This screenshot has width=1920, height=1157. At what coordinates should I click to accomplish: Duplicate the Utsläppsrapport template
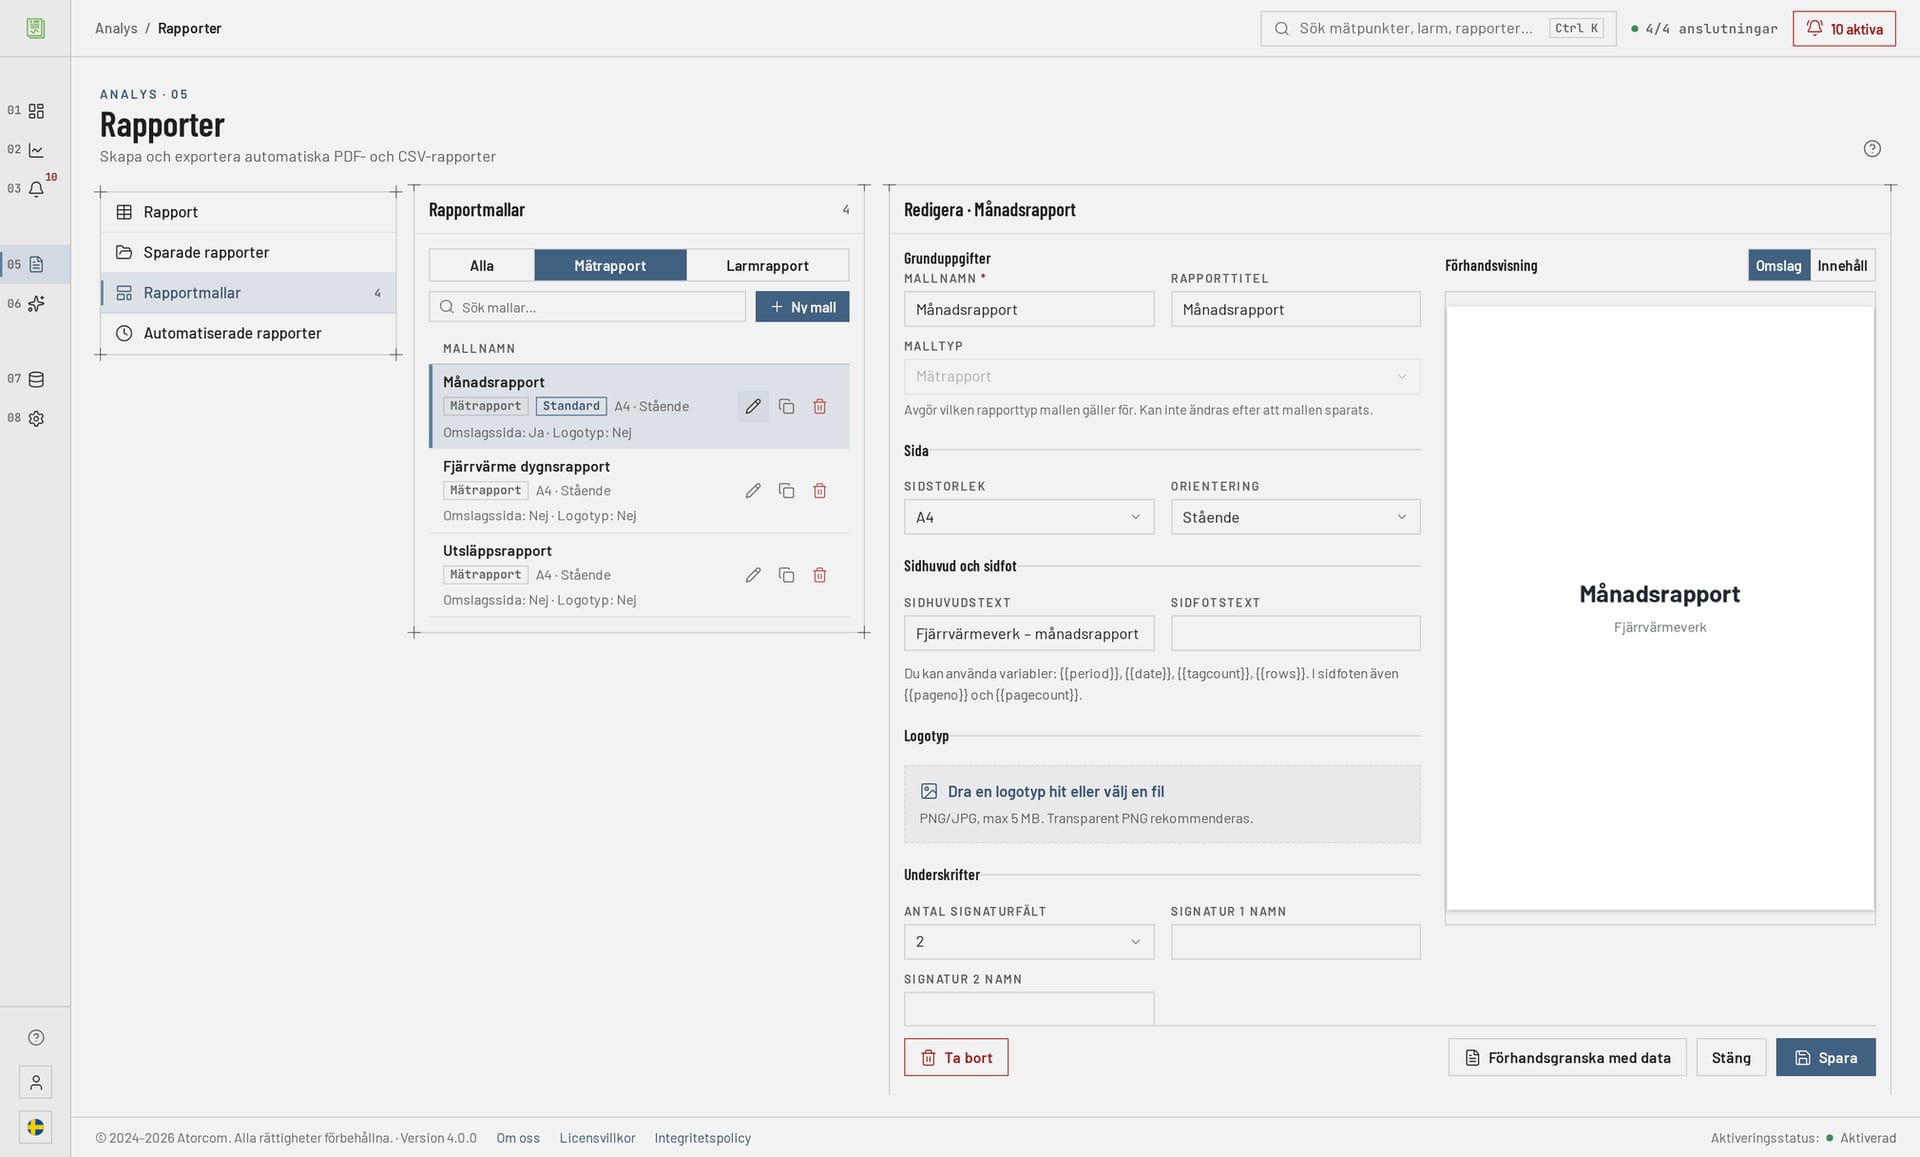(787, 575)
